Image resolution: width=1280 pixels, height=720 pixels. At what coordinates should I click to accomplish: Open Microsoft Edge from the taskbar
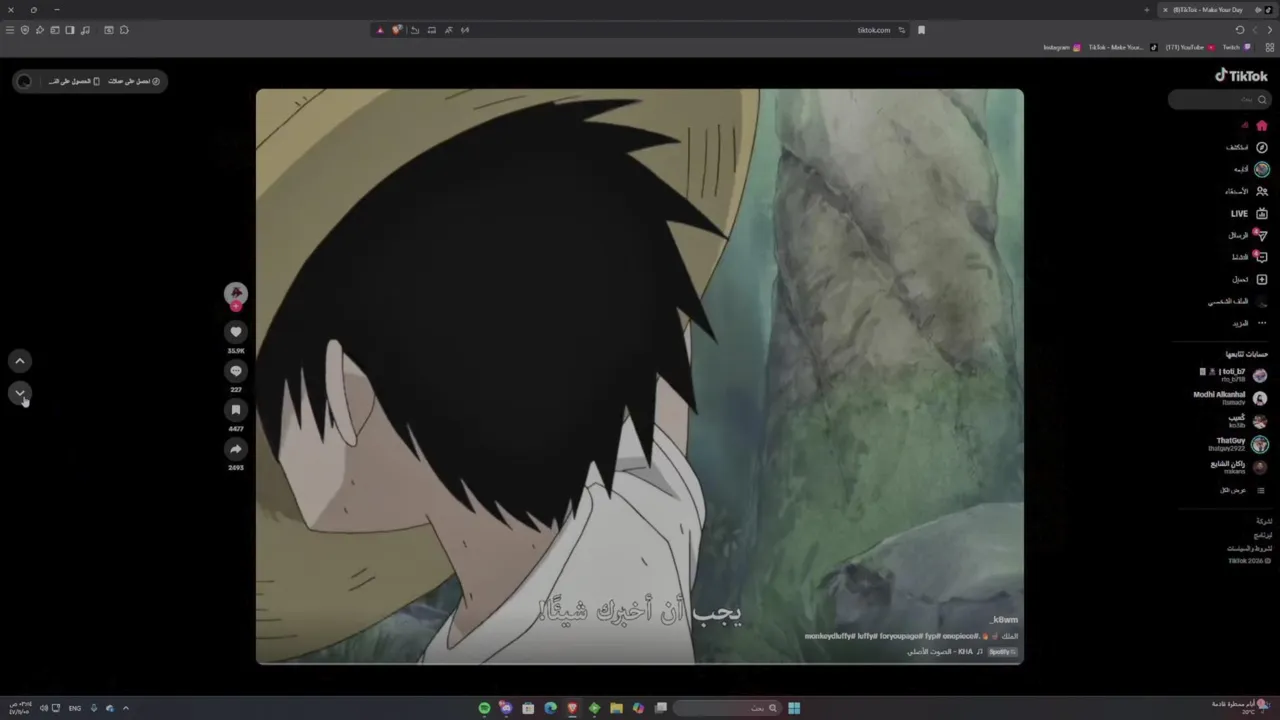point(550,708)
